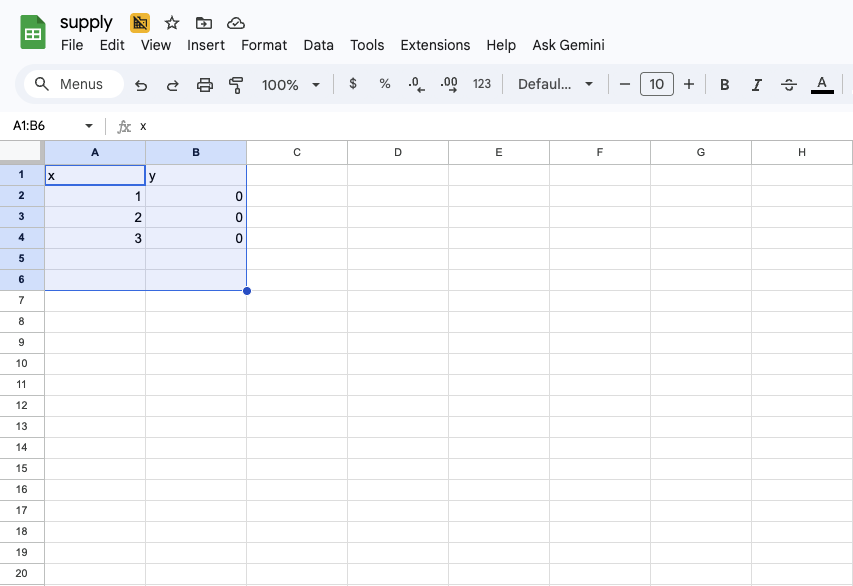The width and height of the screenshot is (853, 586).
Task: Click the undo arrow icon
Action: 141,85
